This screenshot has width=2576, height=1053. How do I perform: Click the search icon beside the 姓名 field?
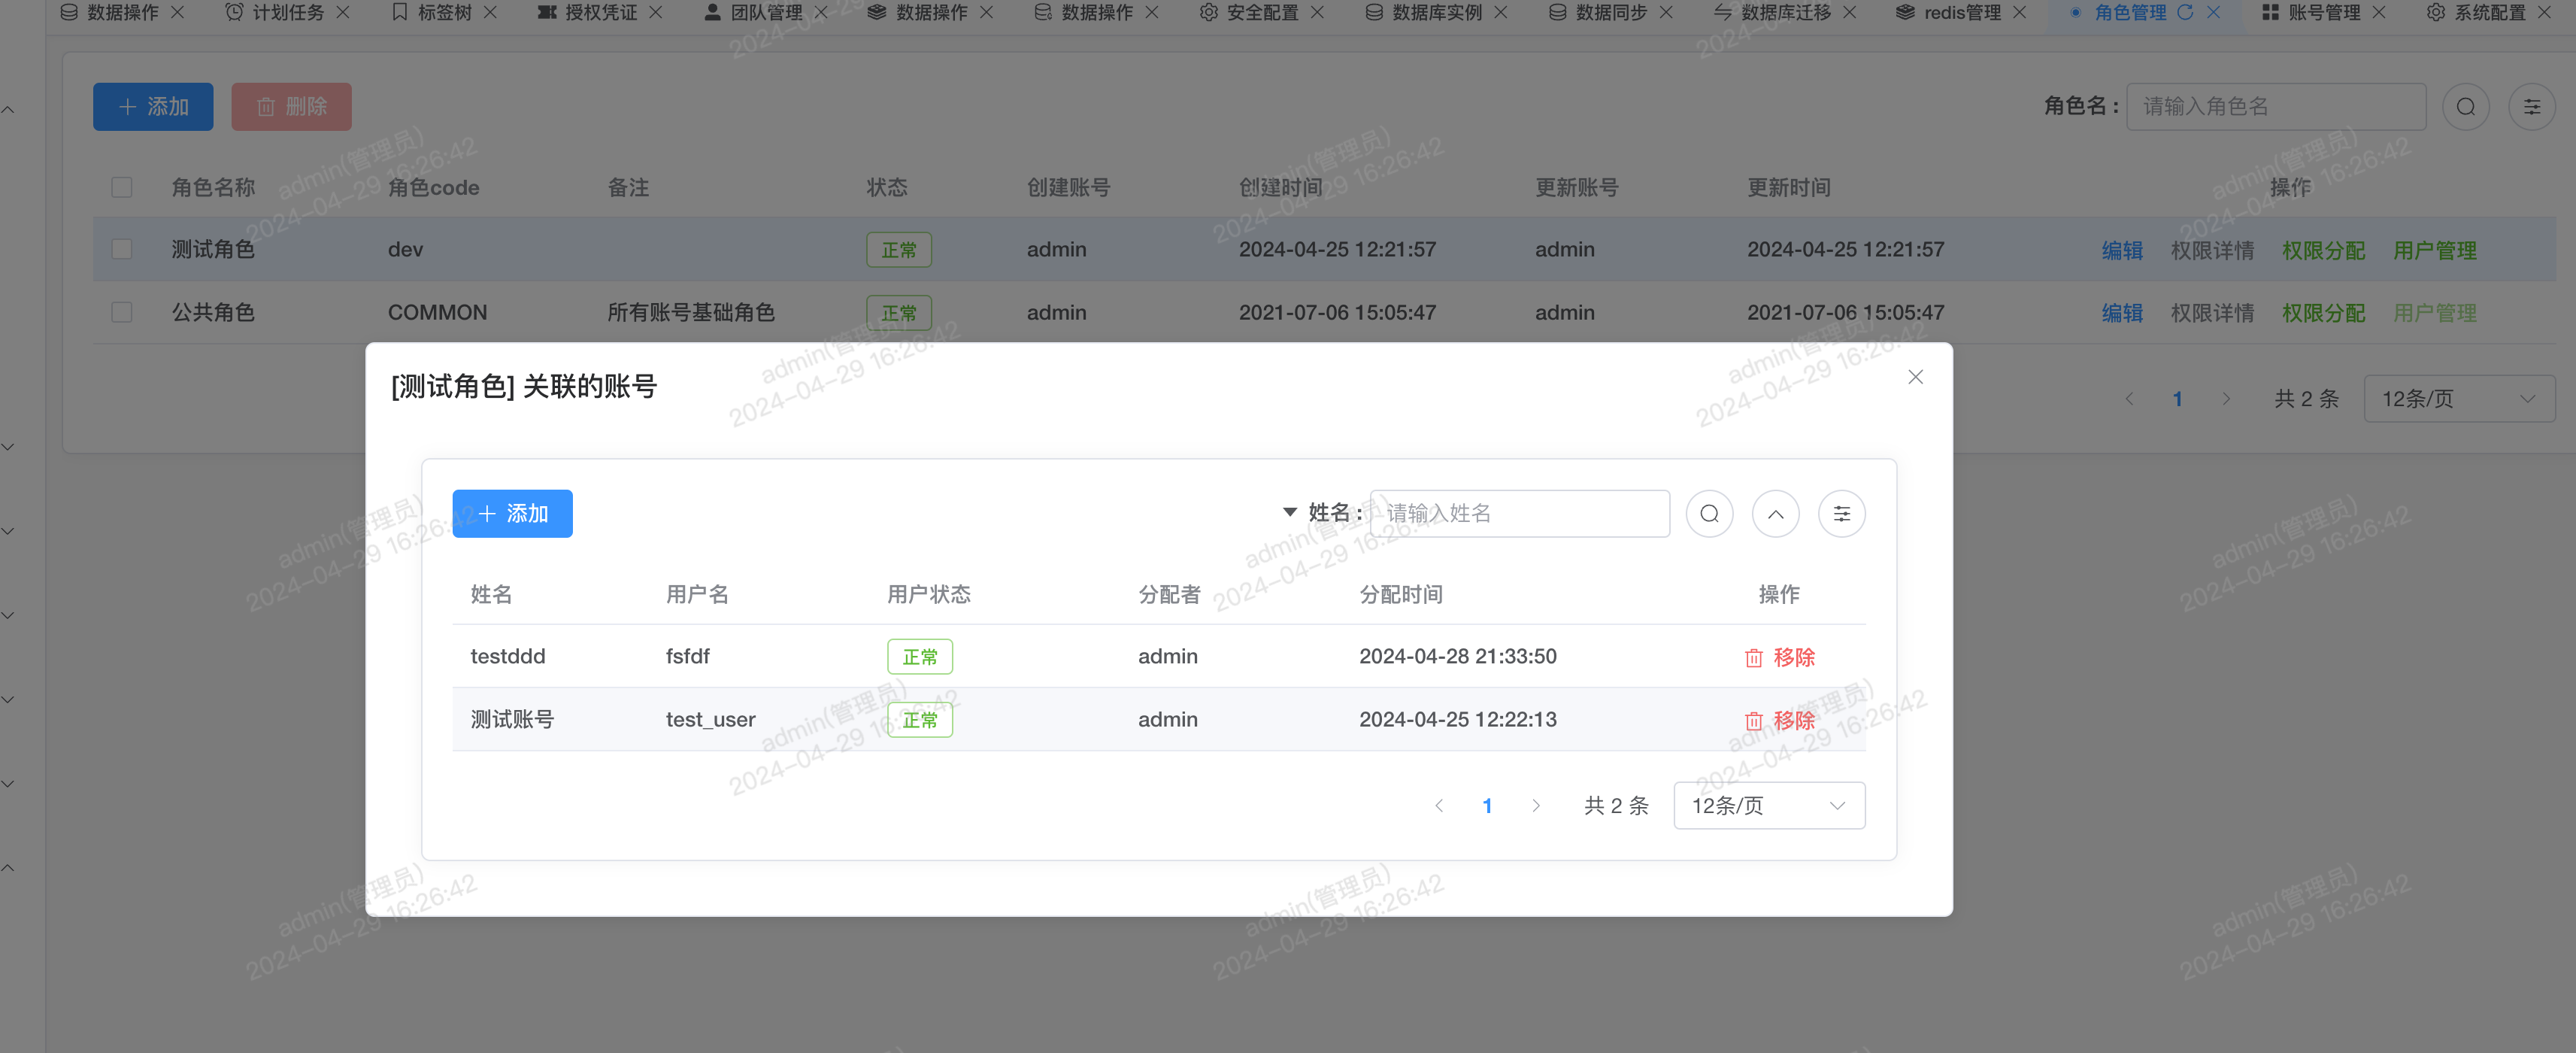(x=1709, y=514)
